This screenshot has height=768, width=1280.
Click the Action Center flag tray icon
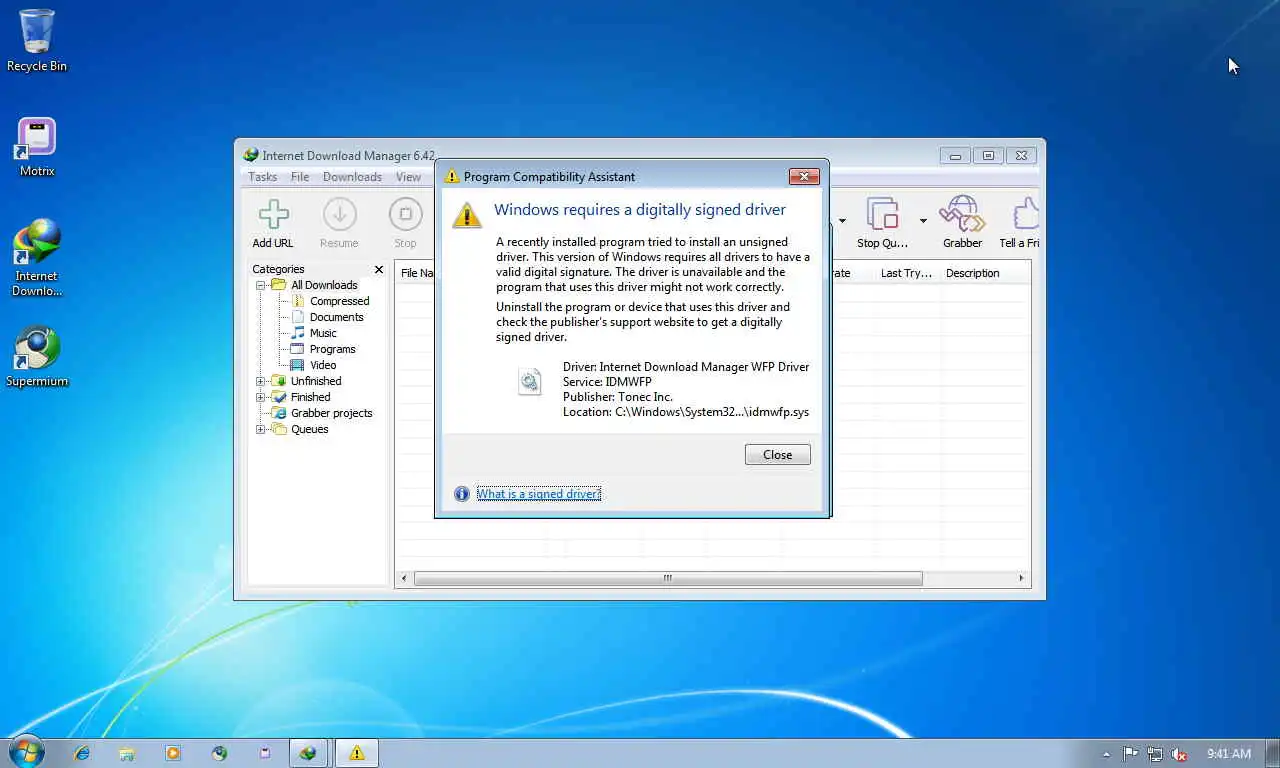click(1130, 754)
